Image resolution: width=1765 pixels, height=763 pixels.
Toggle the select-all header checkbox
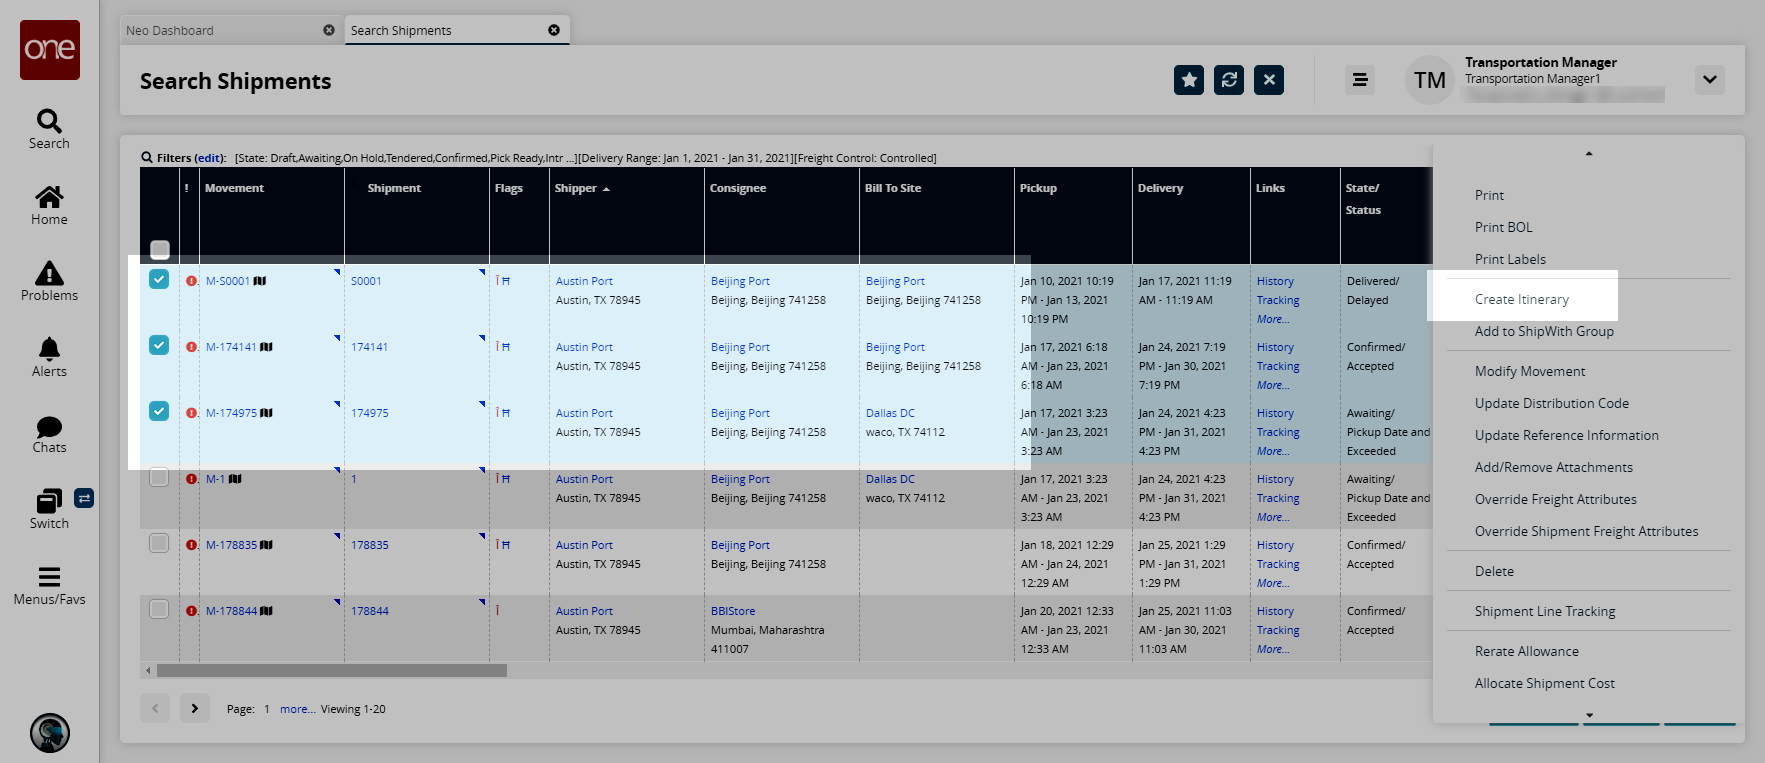pyautogui.click(x=160, y=249)
